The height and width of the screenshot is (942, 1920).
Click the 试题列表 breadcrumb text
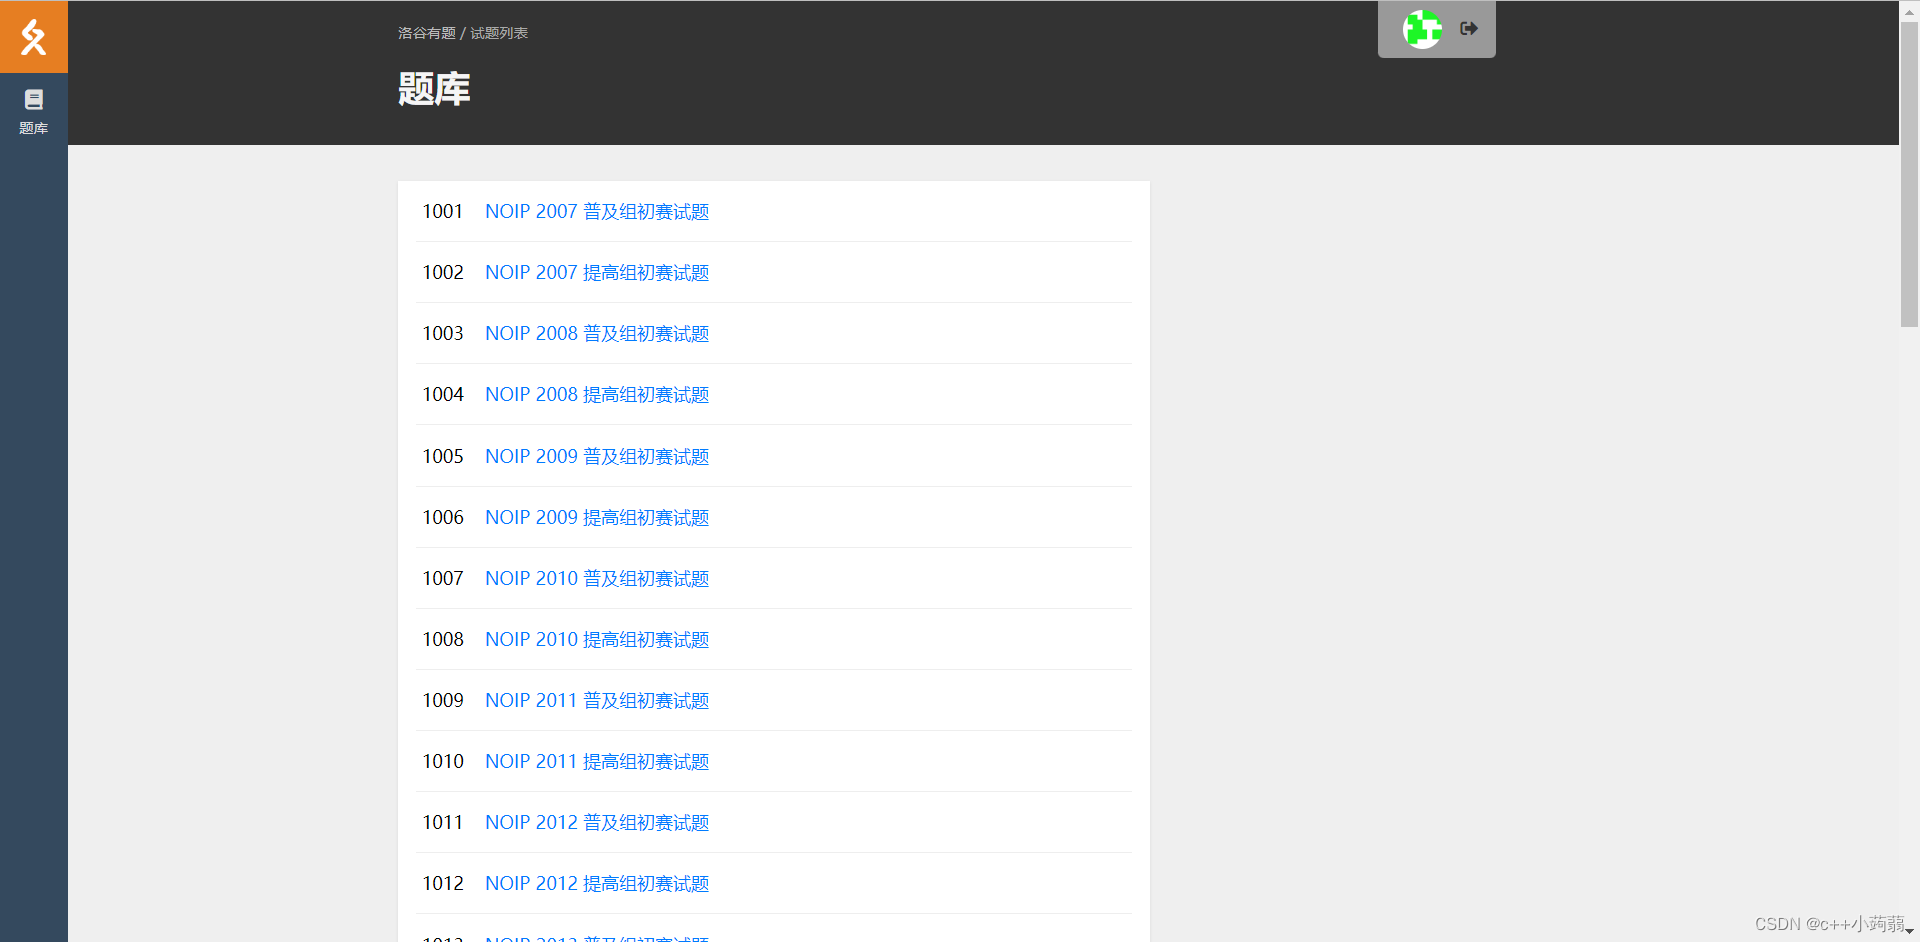(499, 33)
